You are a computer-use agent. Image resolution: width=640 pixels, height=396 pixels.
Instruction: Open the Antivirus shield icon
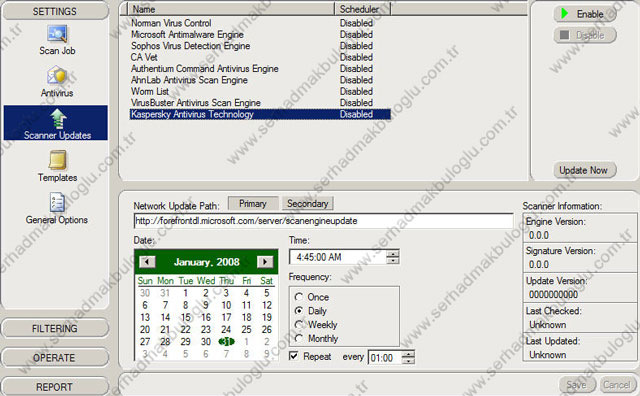(57, 82)
